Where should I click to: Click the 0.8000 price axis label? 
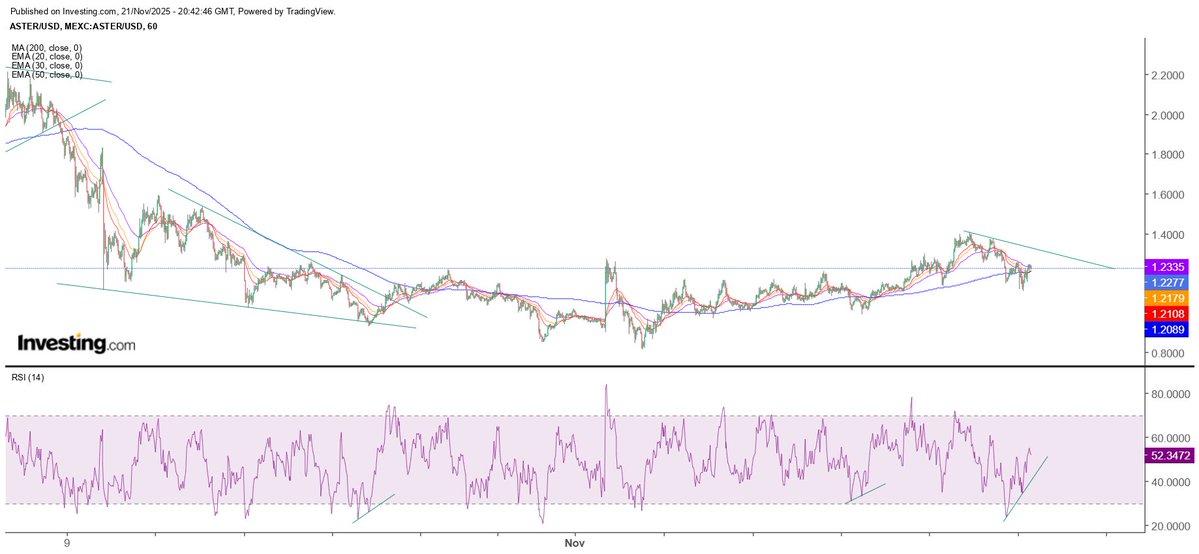[1168, 354]
